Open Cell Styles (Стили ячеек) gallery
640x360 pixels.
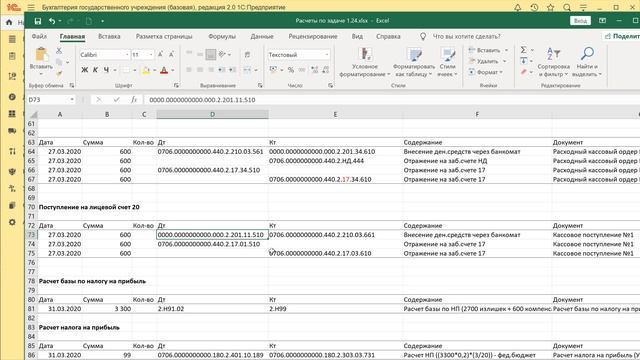pos(448,62)
